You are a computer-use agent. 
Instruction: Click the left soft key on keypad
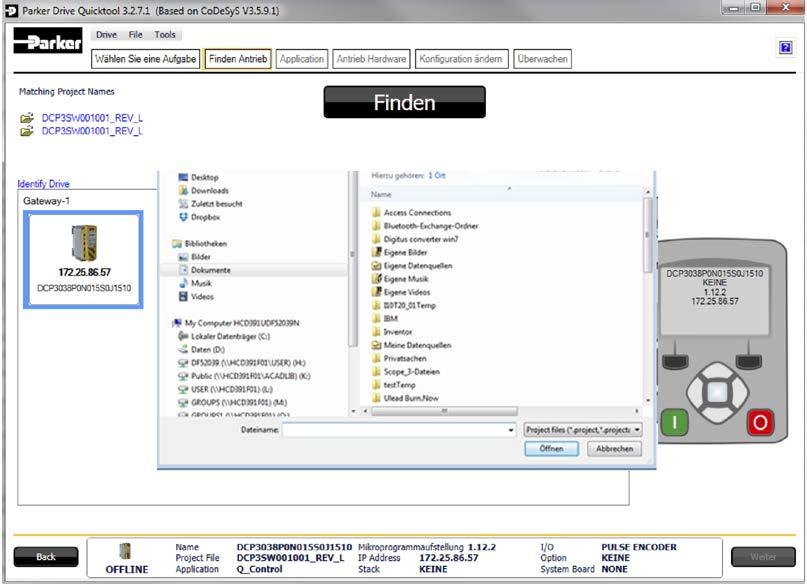[x=675, y=361]
